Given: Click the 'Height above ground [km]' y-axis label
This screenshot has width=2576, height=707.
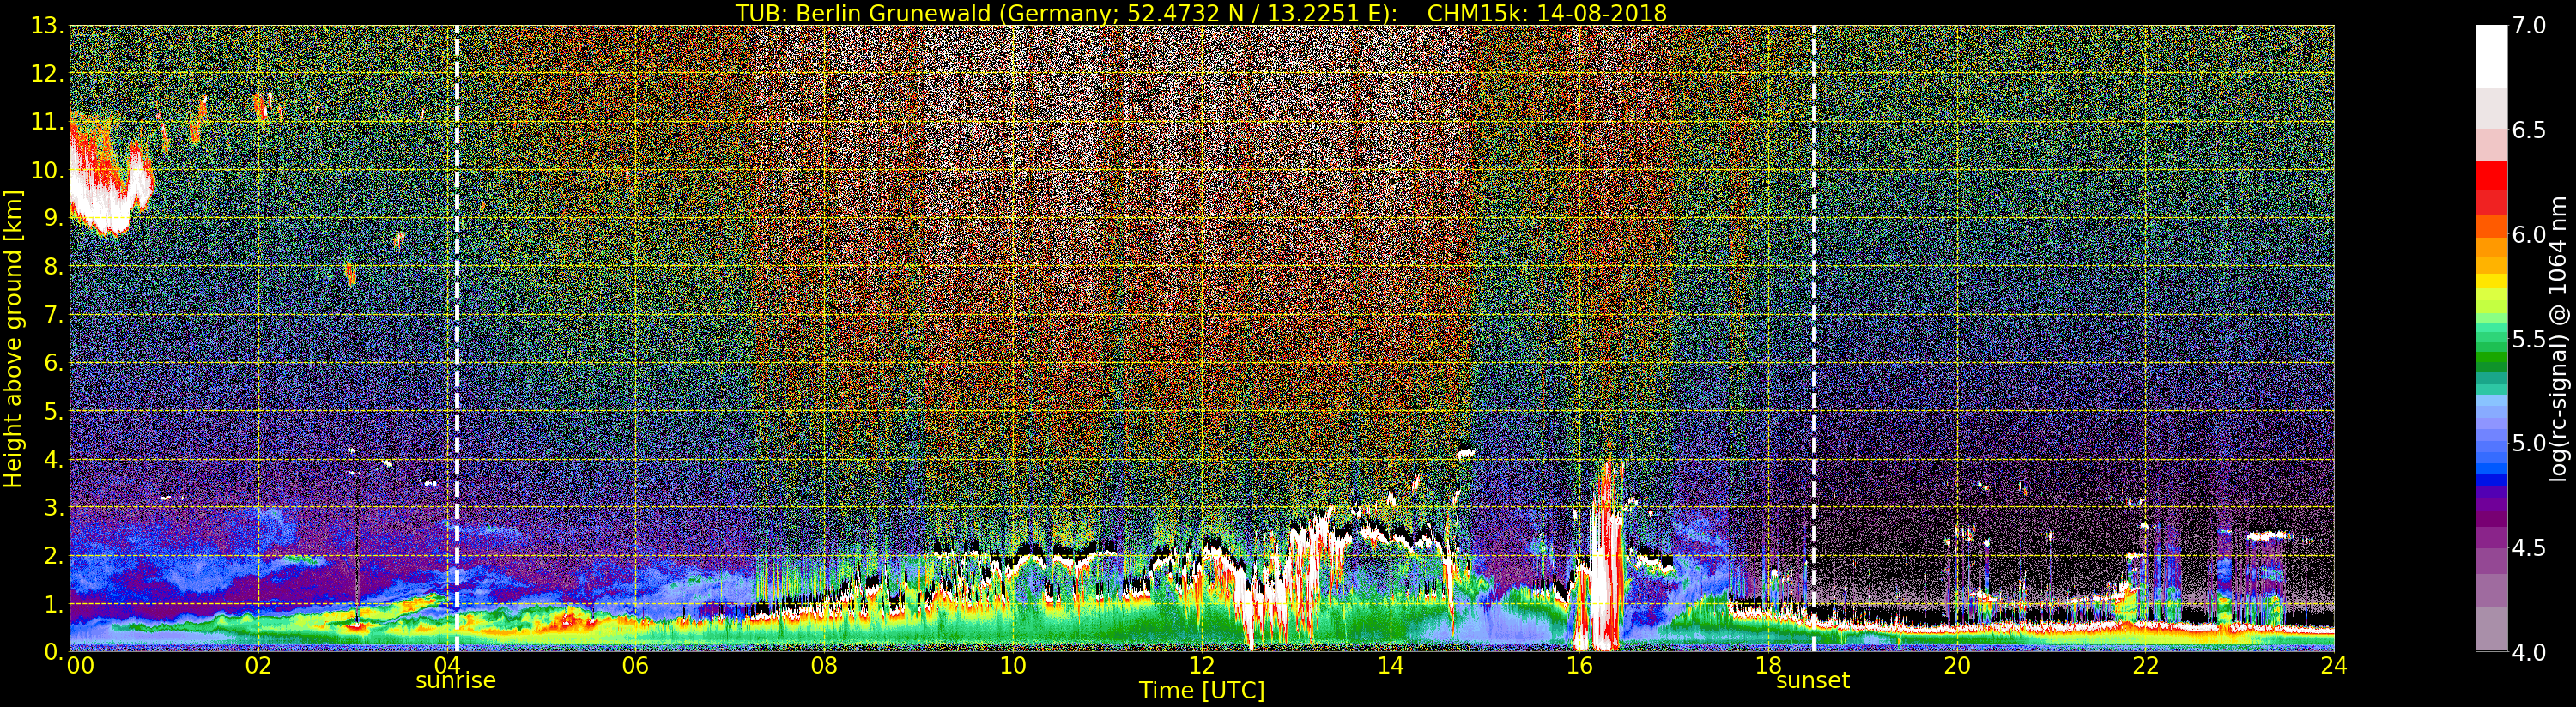Looking at the screenshot, I should (13, 339).
